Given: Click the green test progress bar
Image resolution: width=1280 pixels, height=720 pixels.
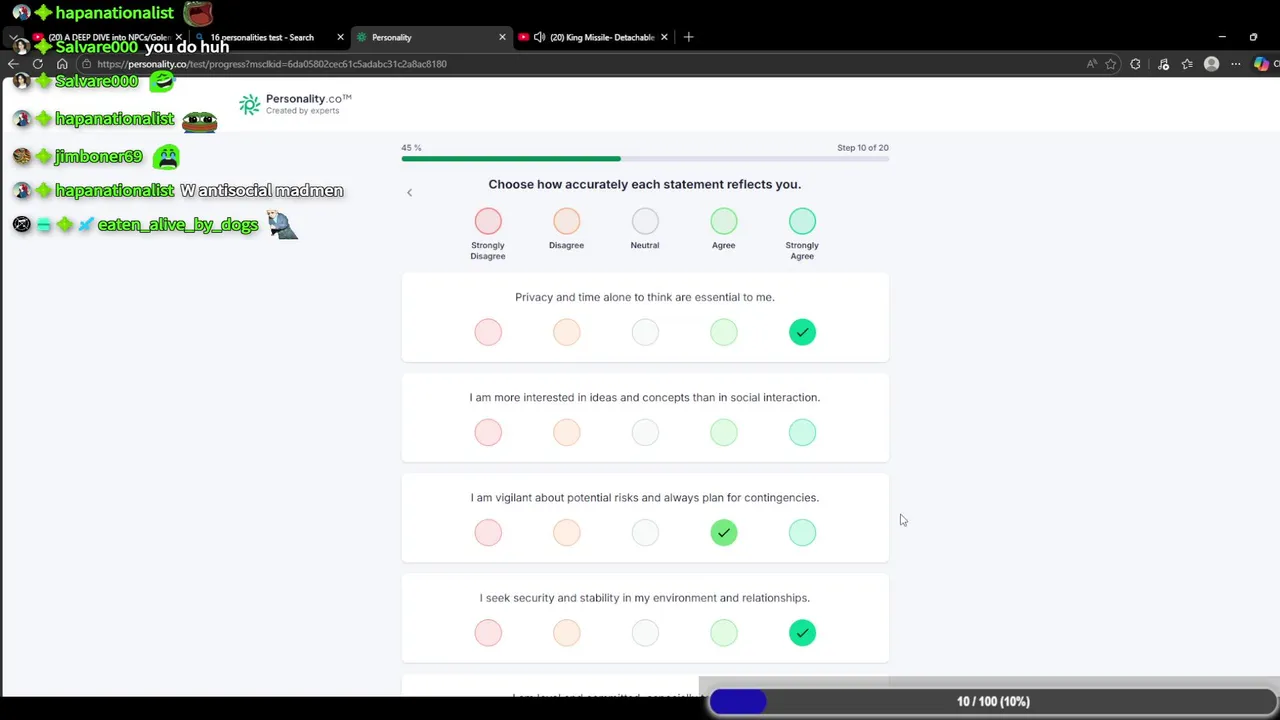Looking at the screenshot, I should pyautogui.click(x=645, y=158).
